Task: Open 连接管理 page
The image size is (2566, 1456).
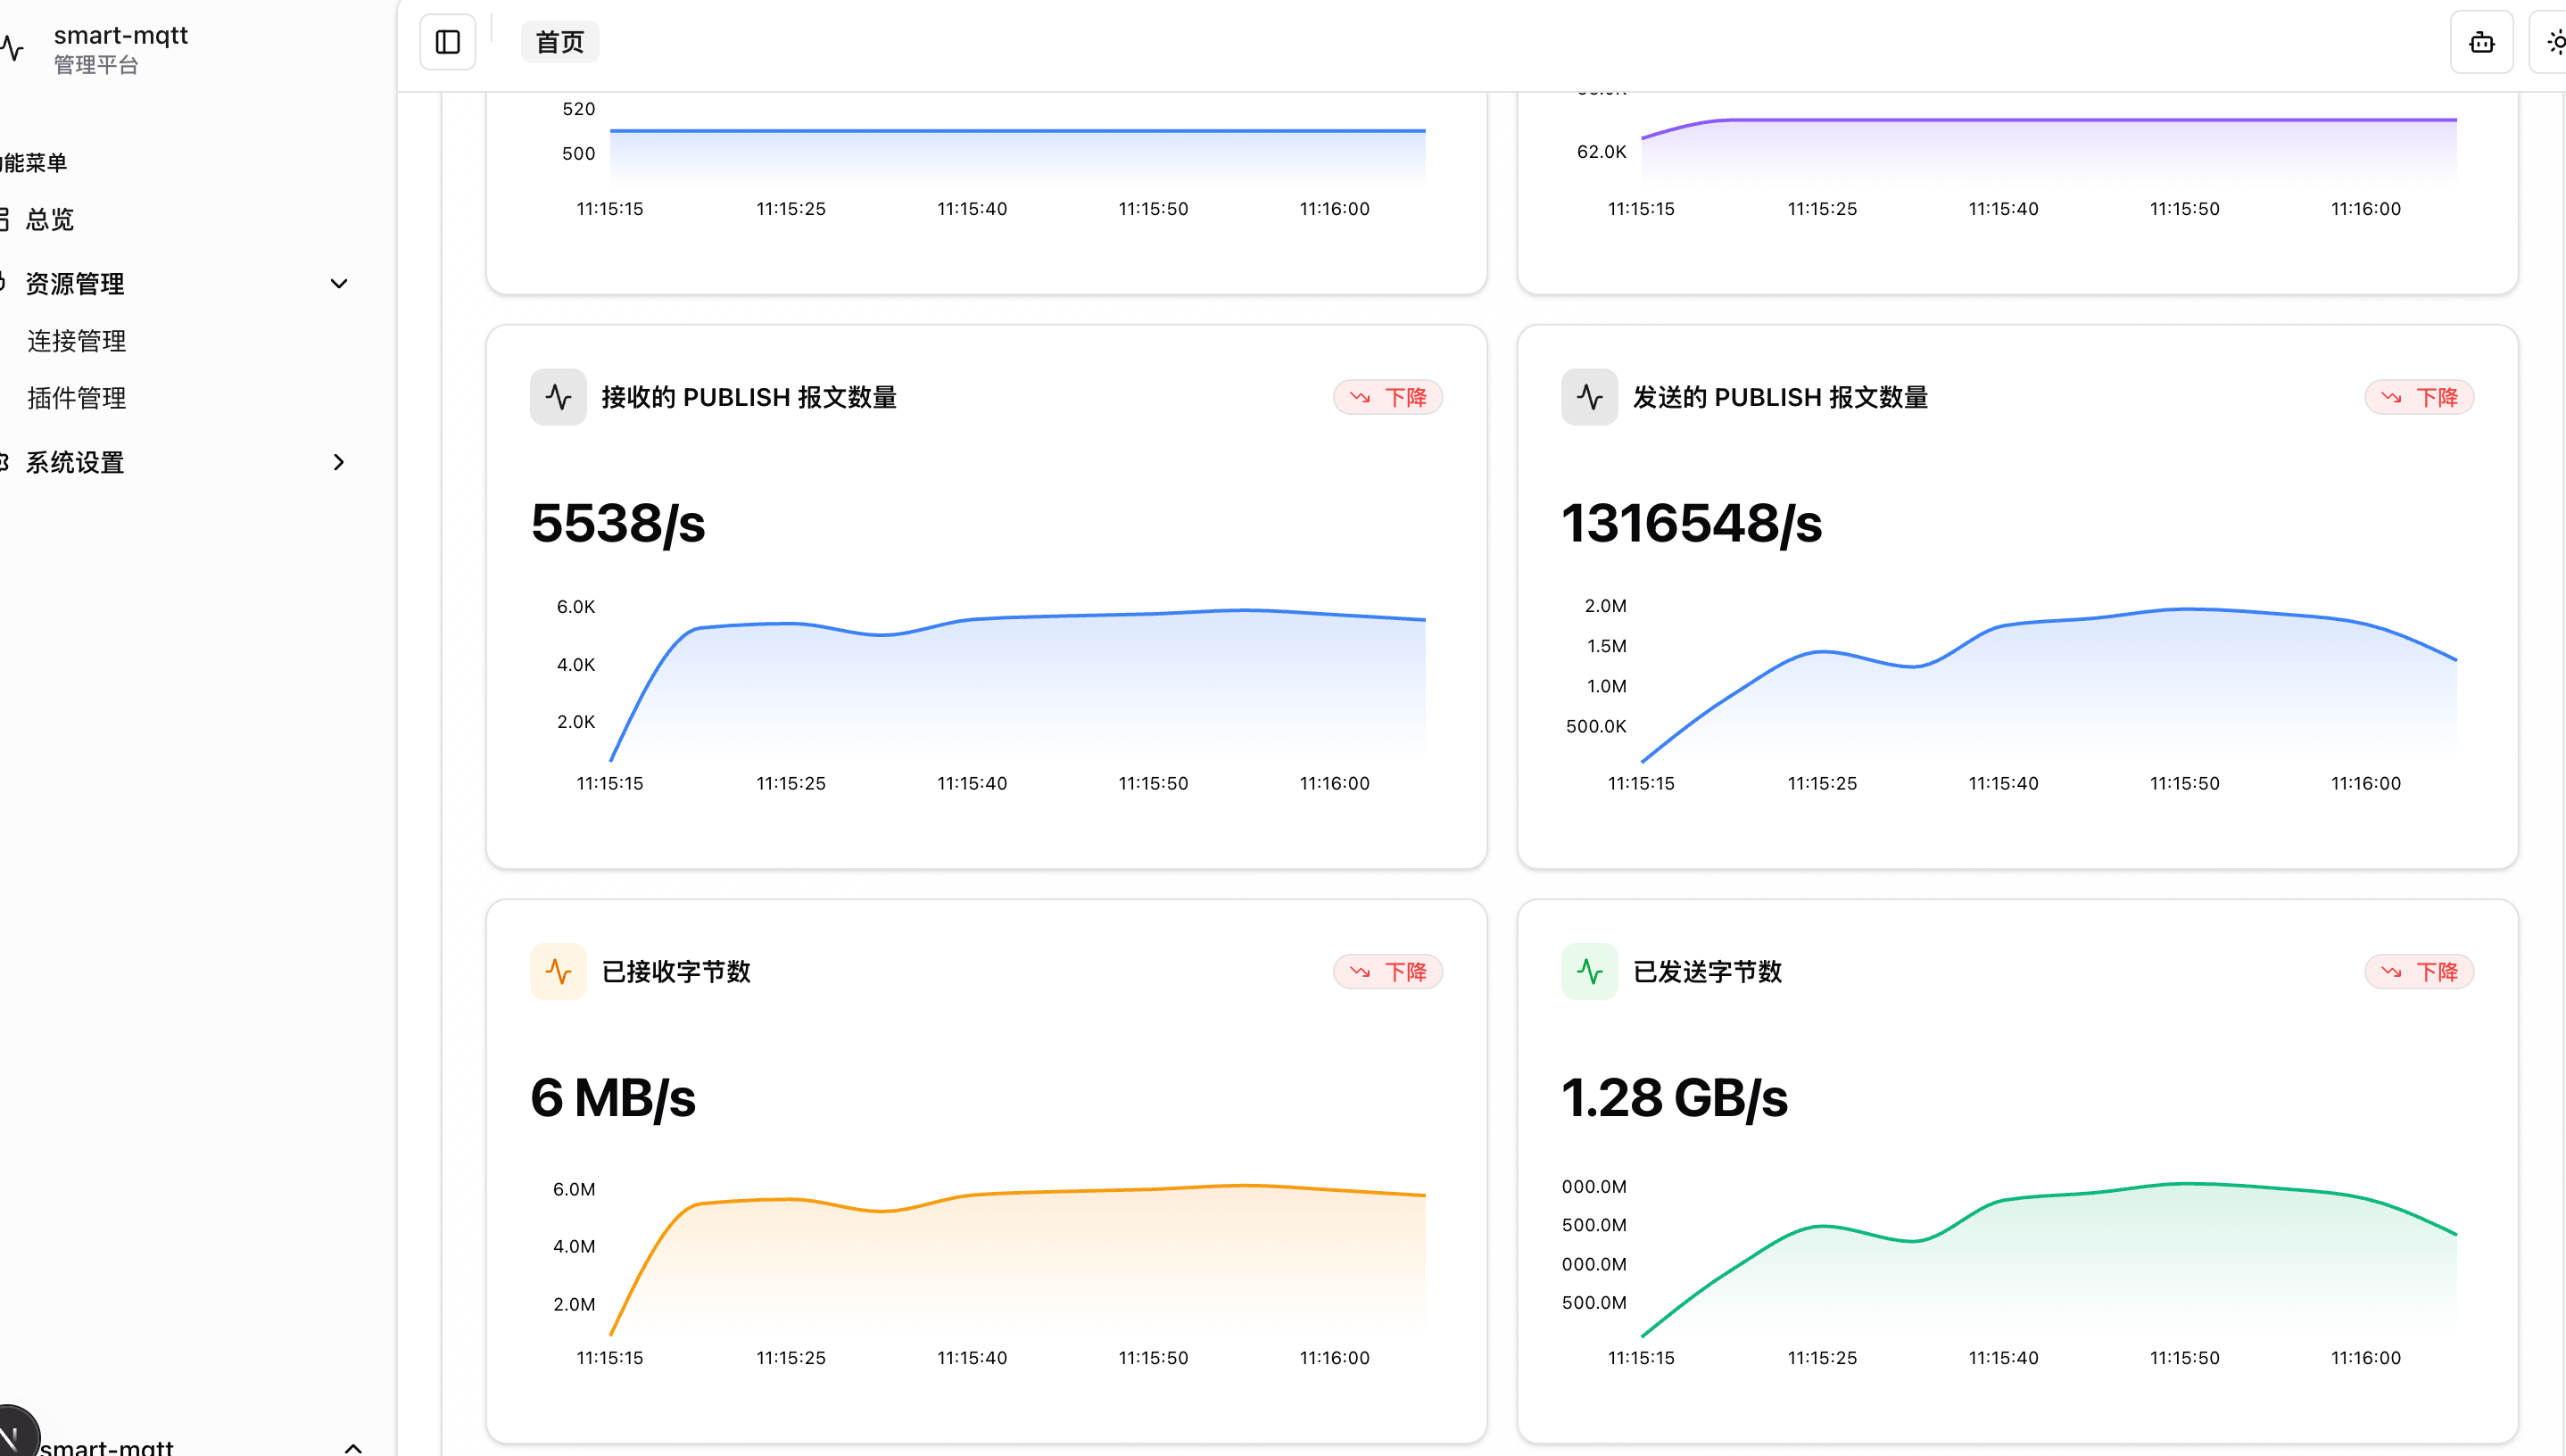Action: click(77, 341)
